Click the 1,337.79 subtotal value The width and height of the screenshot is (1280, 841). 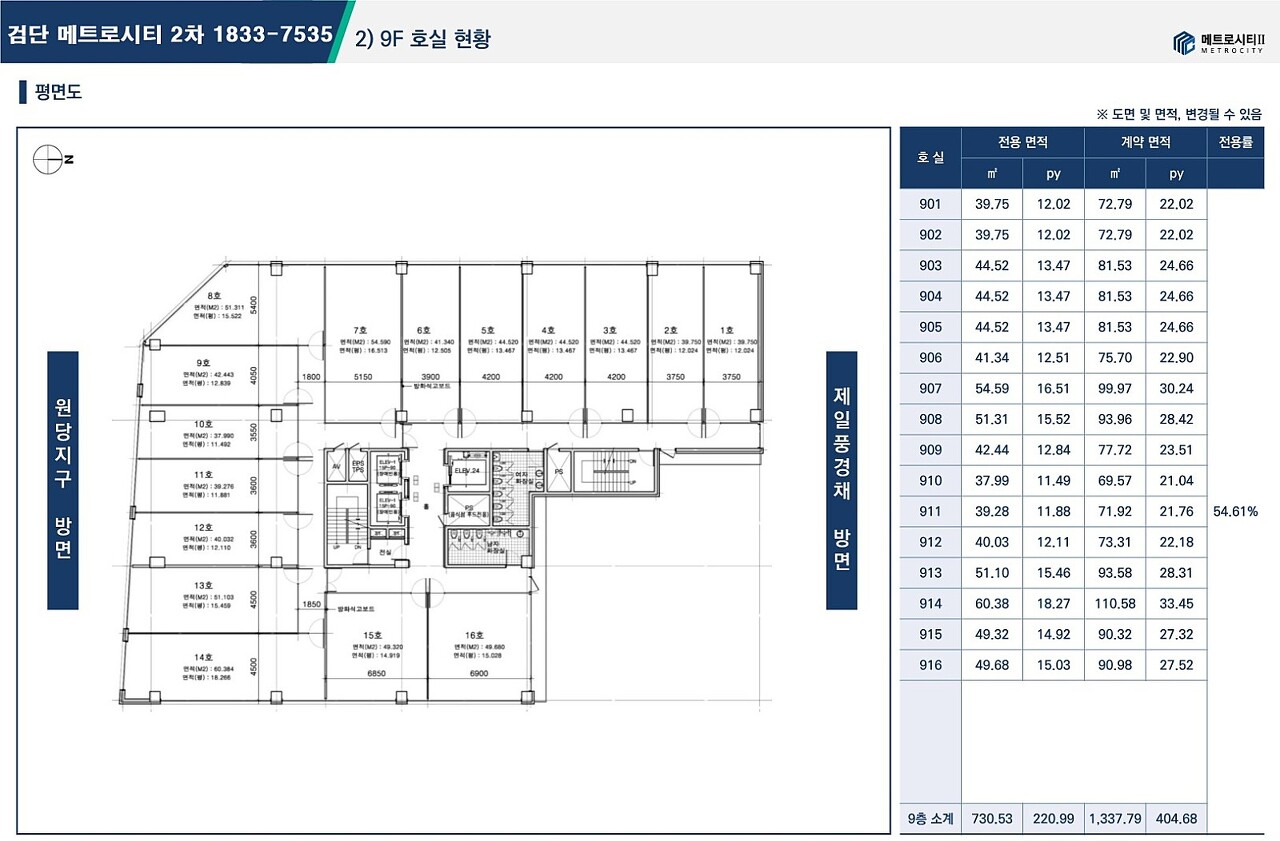click(1115, 819)
